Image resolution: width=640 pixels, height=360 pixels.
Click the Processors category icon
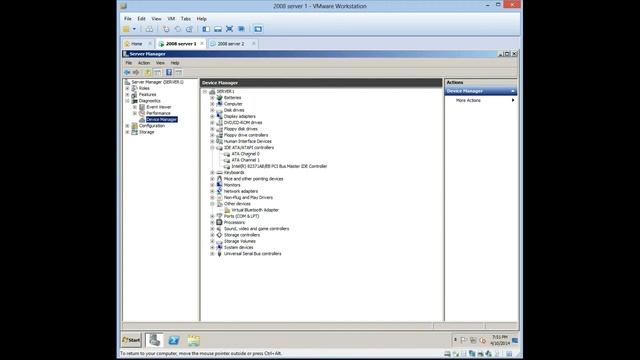pos(219,222)
